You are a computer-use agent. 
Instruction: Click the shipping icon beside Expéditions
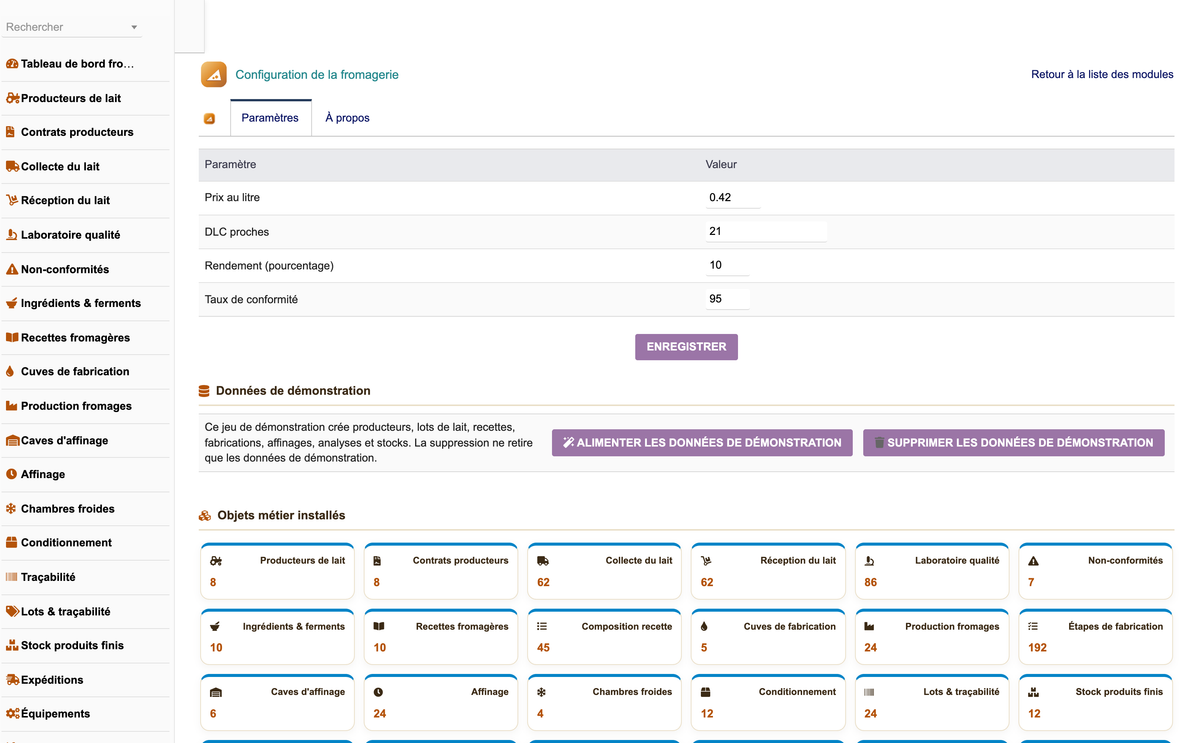(x=13, y=679)
